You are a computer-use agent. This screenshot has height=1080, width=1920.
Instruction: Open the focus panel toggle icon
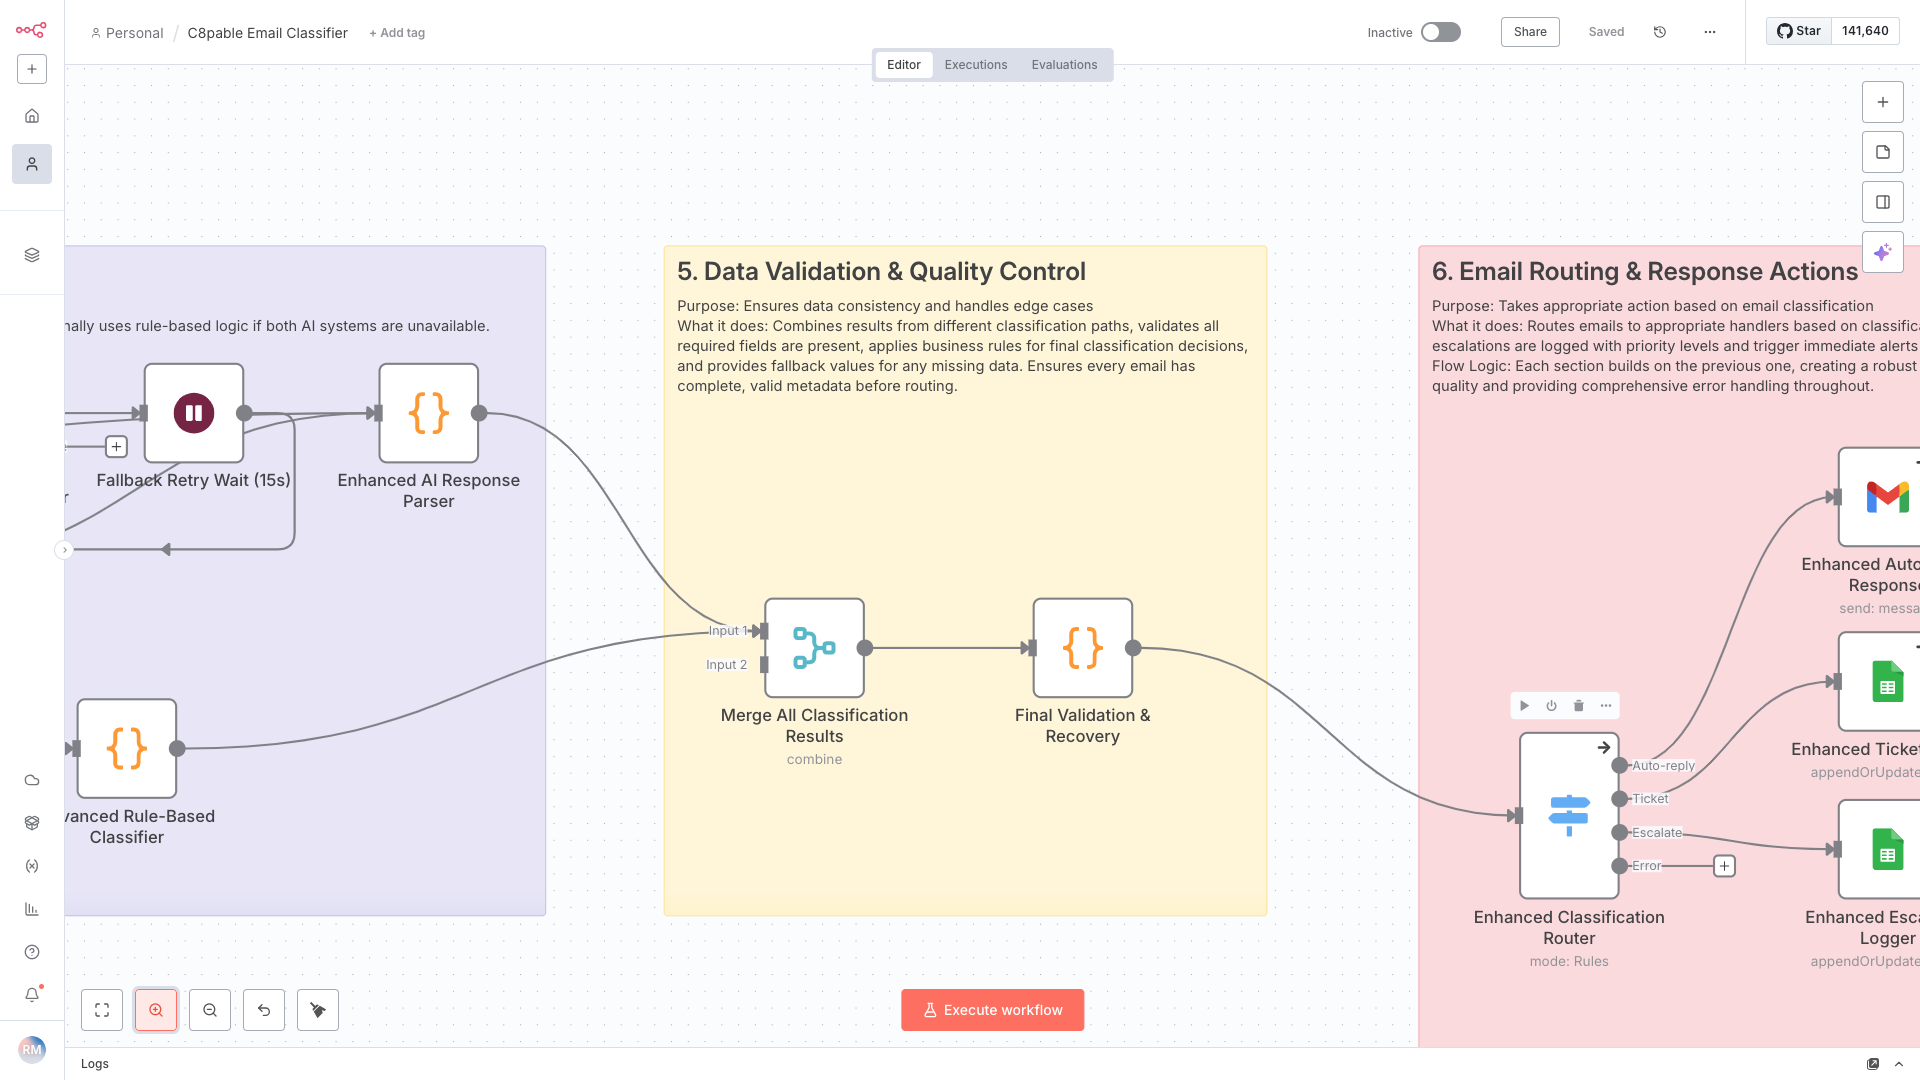(1883, 202)
